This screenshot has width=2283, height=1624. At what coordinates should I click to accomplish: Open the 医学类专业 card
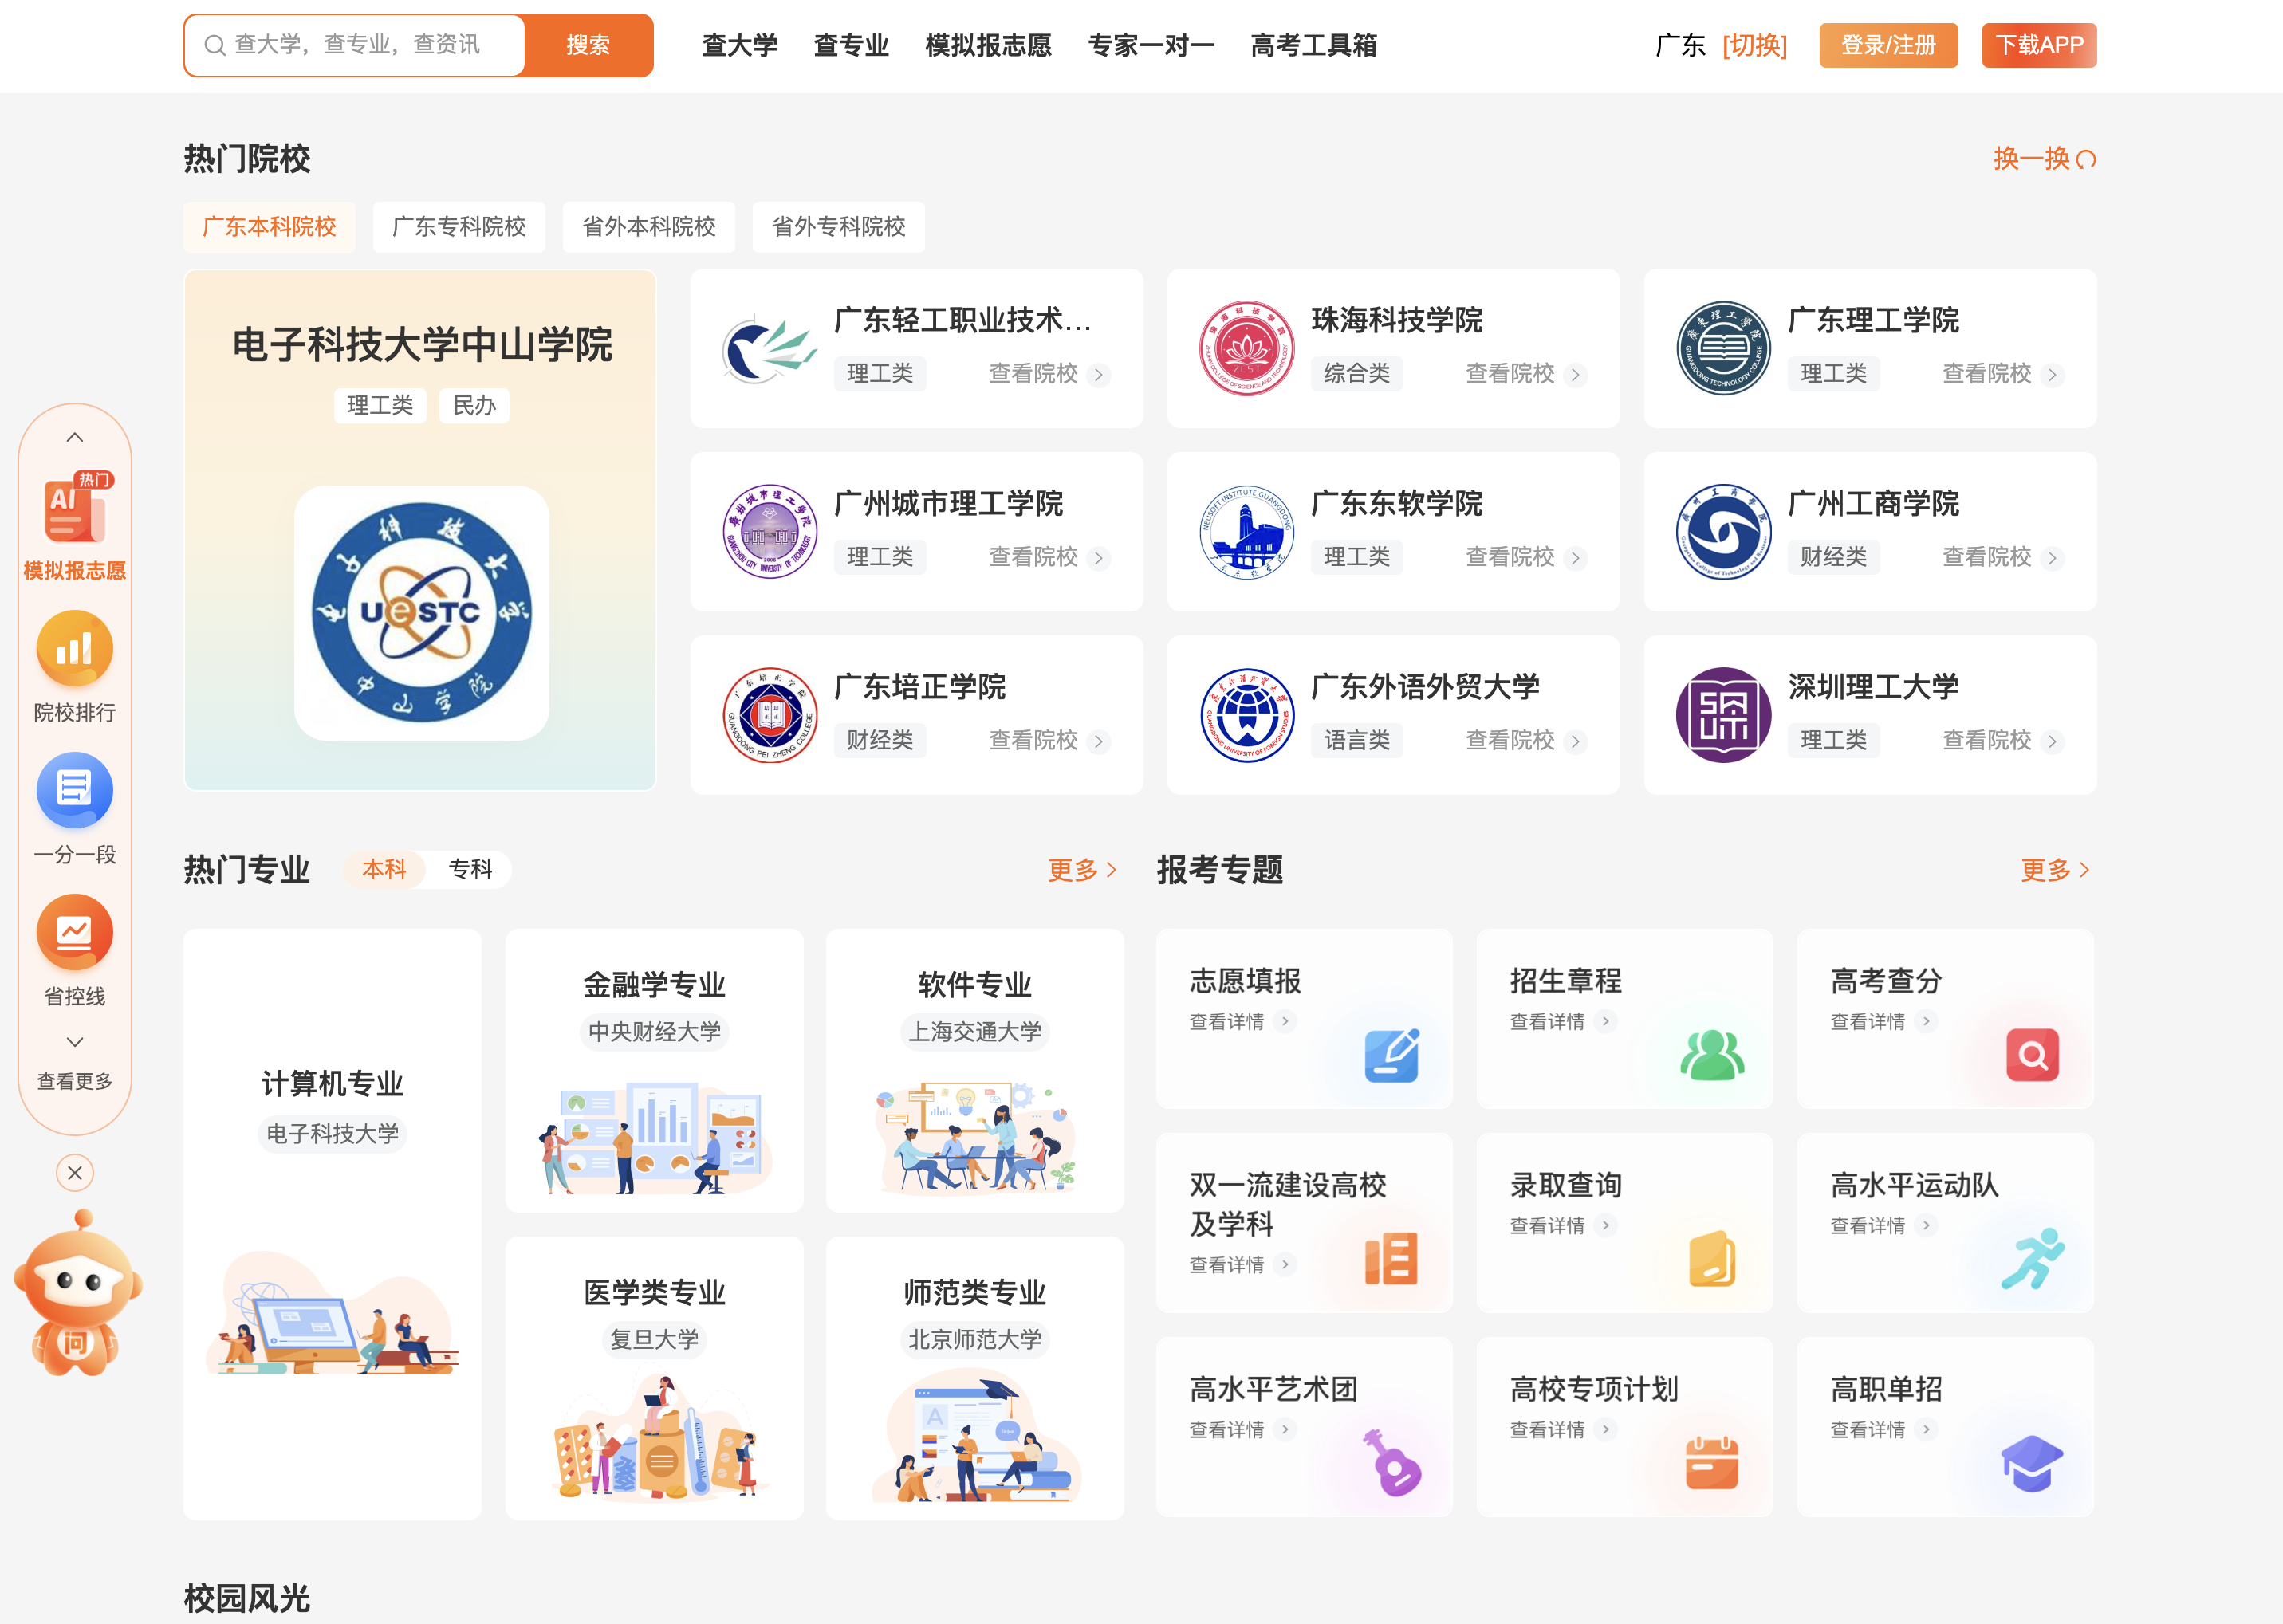(x=654, y=1378)
